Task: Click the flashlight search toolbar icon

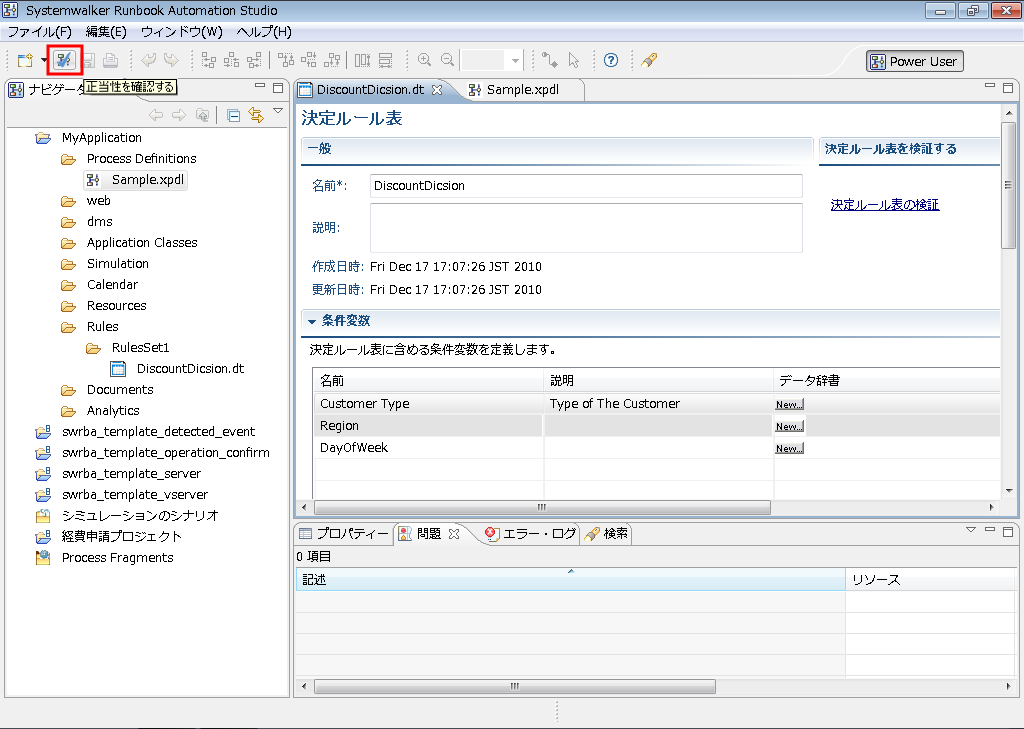Action: pyautogui.click(x=648, y=61)
